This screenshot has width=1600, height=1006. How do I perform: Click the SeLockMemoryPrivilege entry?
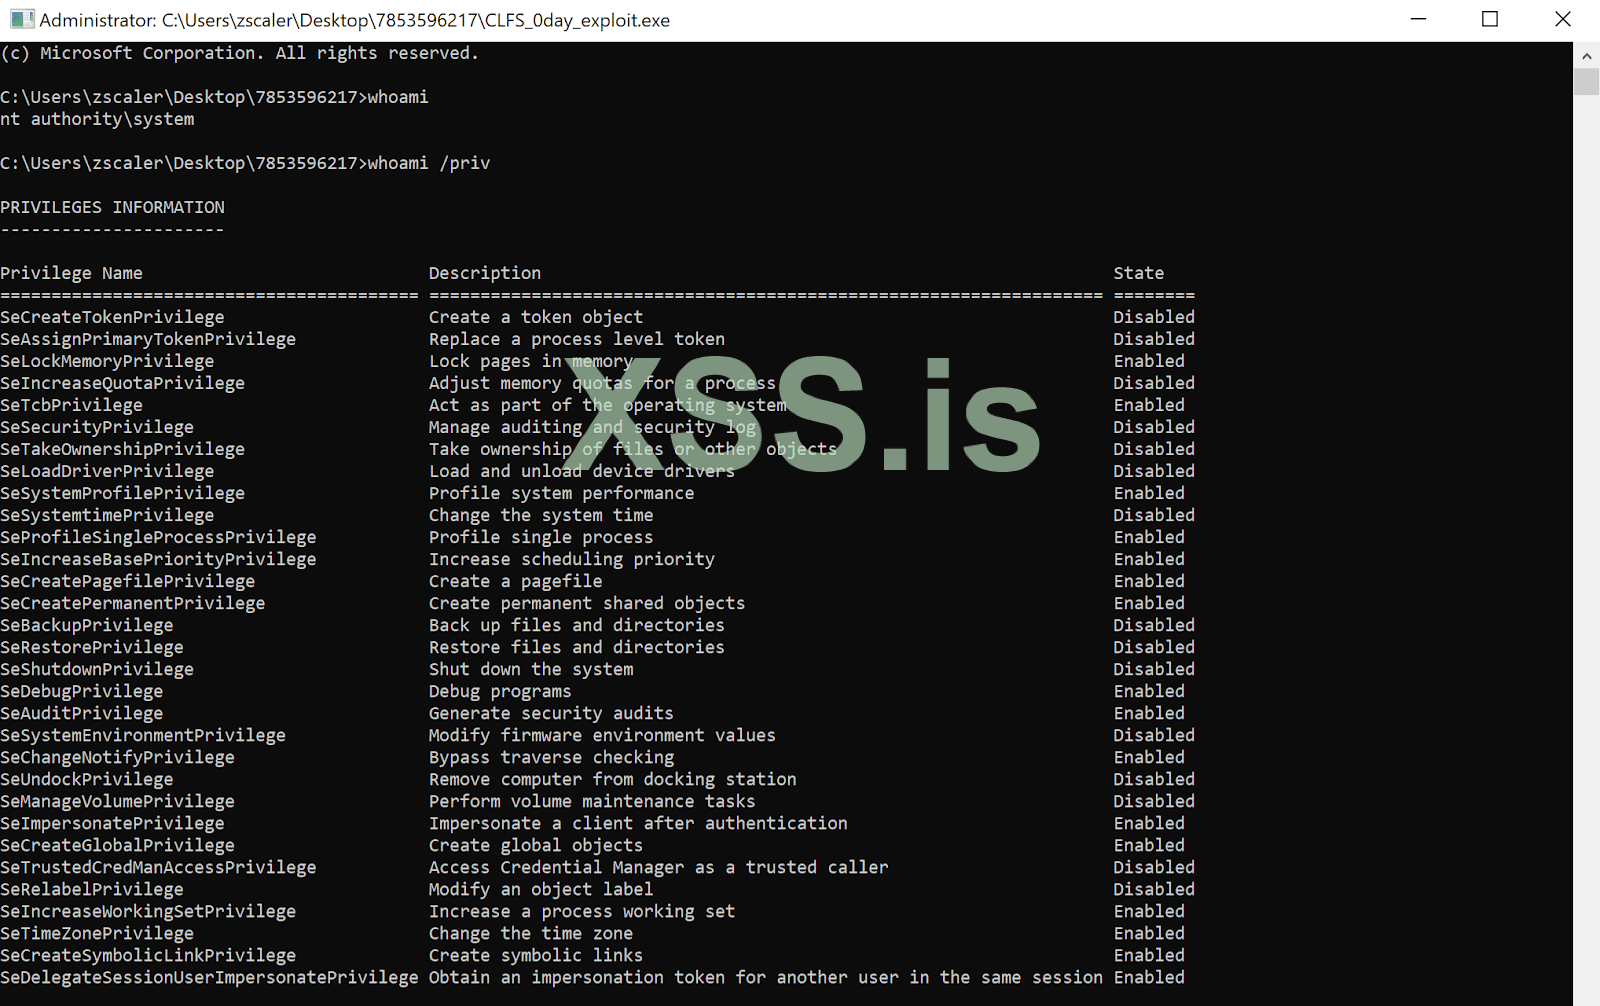107,361
